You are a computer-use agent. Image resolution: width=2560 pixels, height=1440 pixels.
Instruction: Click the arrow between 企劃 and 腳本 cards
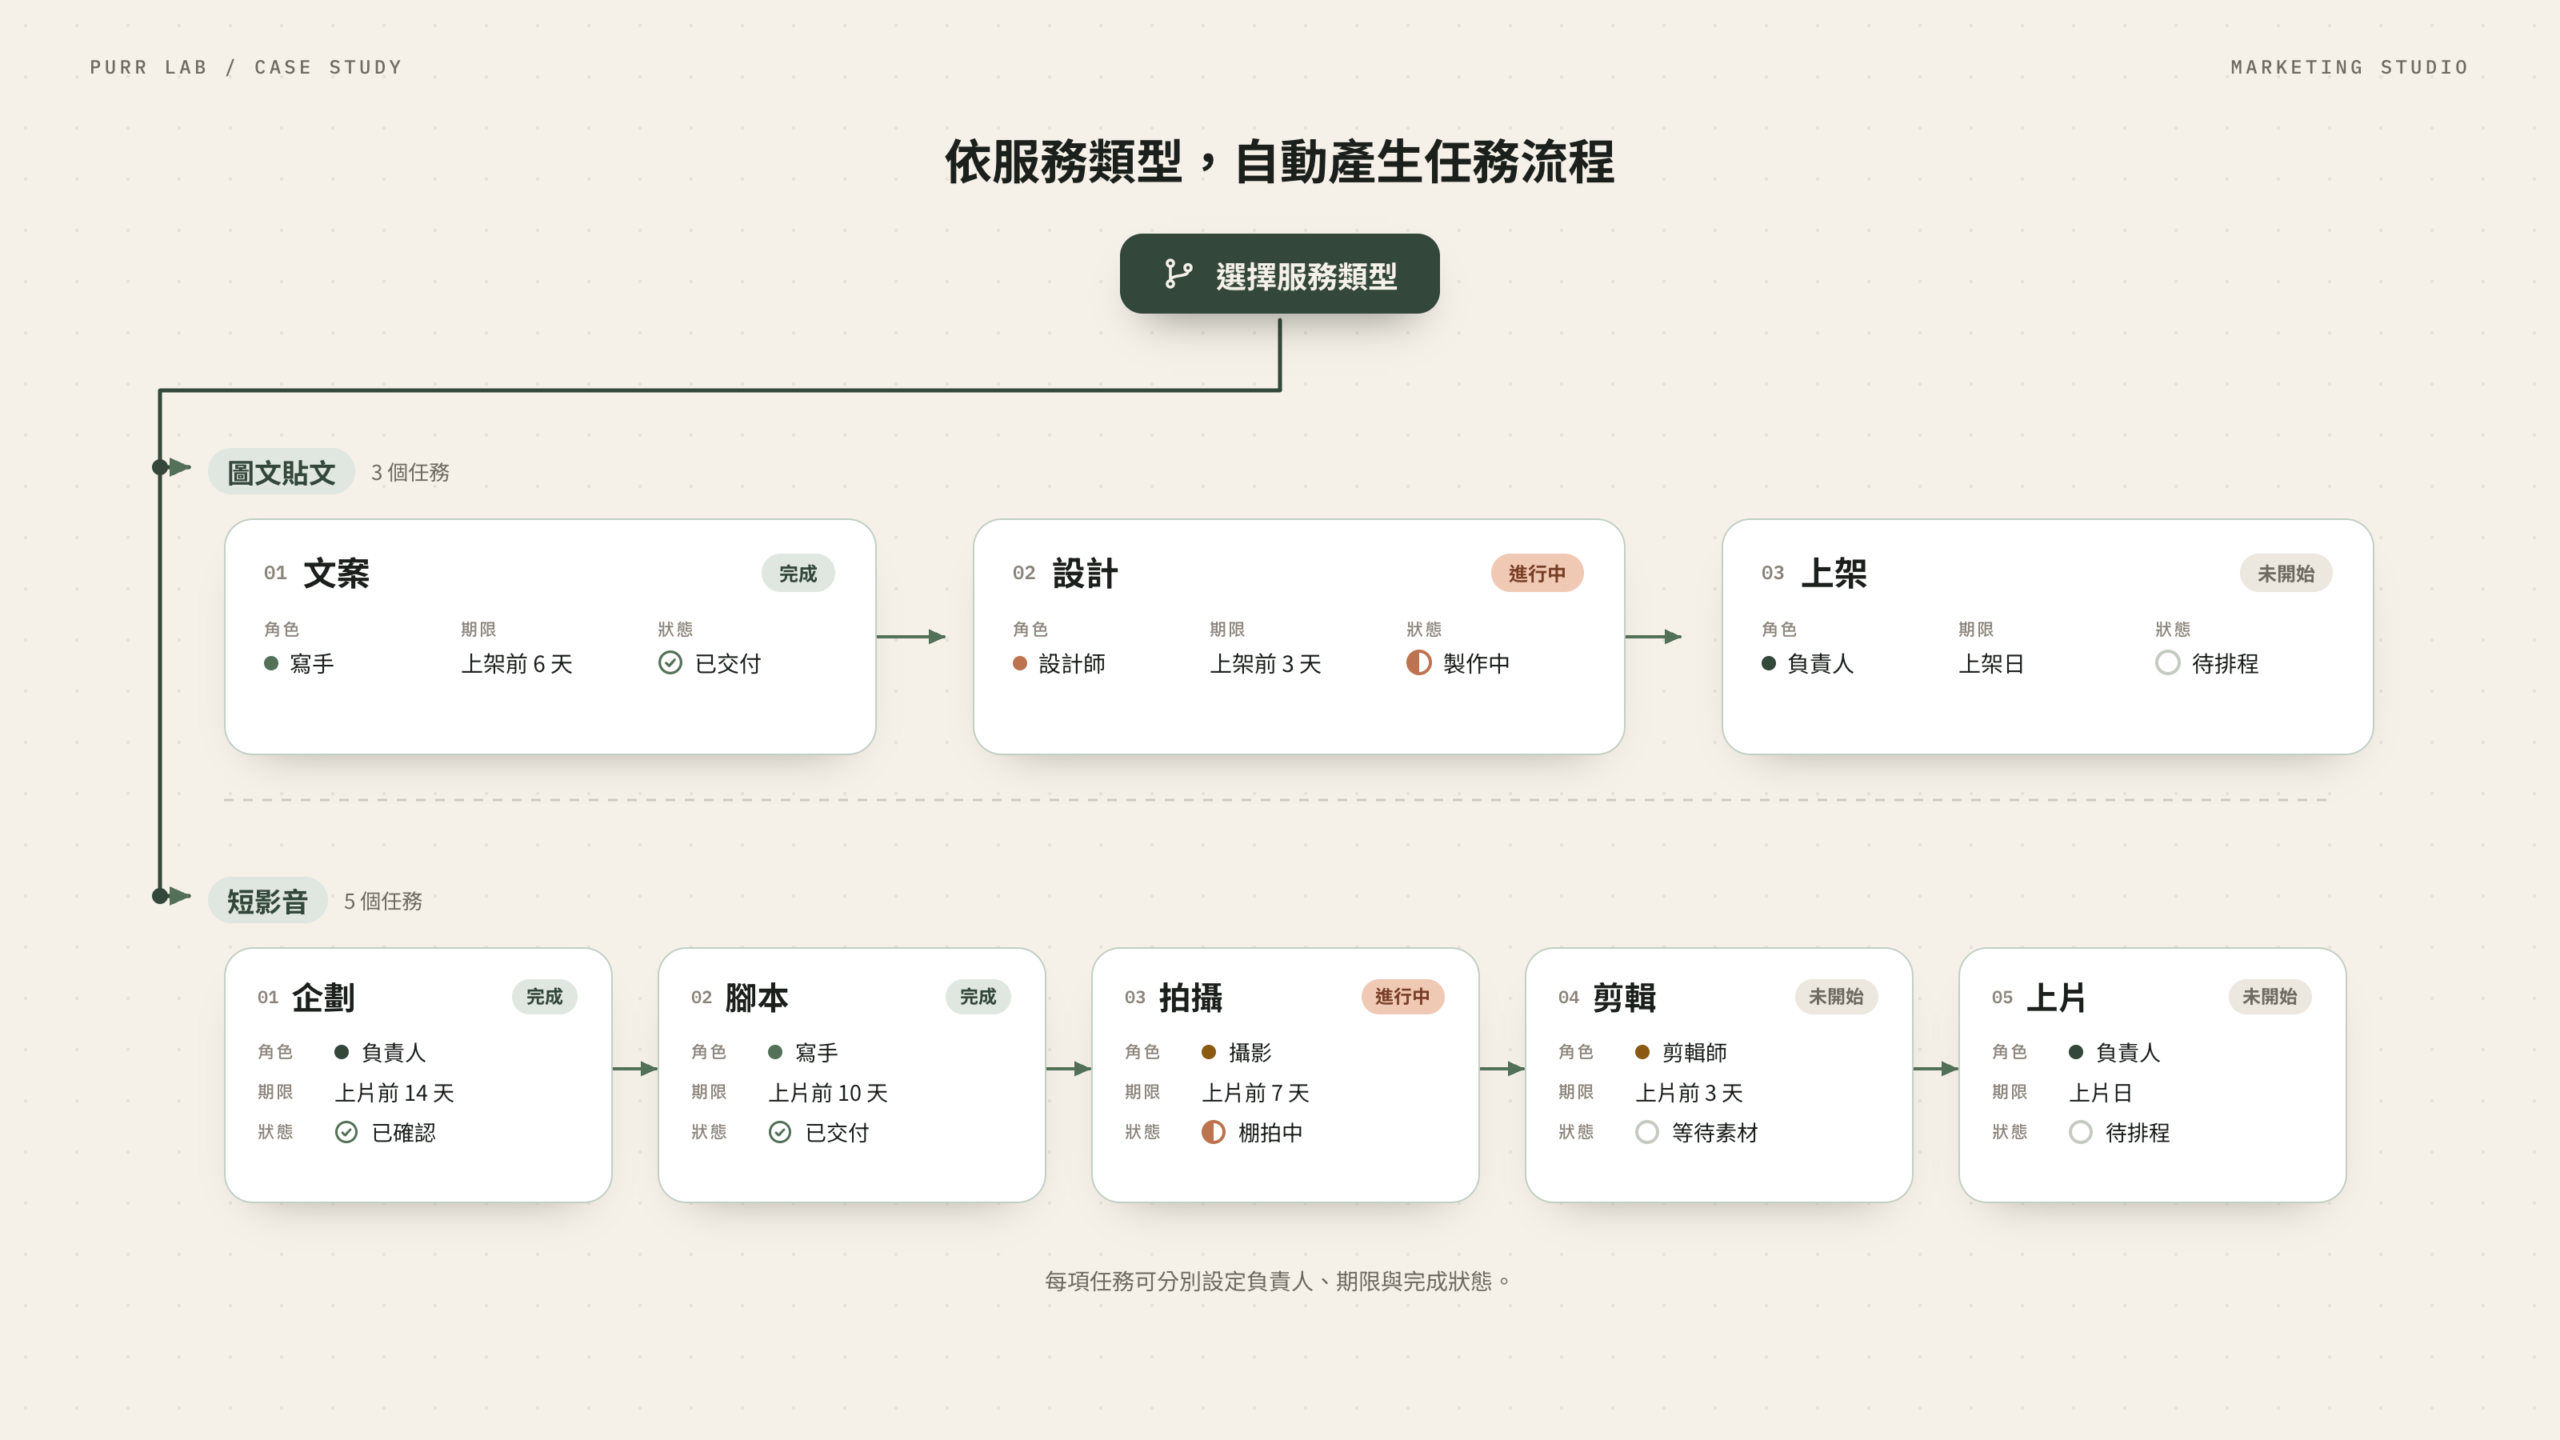(x=635, y=1069)
